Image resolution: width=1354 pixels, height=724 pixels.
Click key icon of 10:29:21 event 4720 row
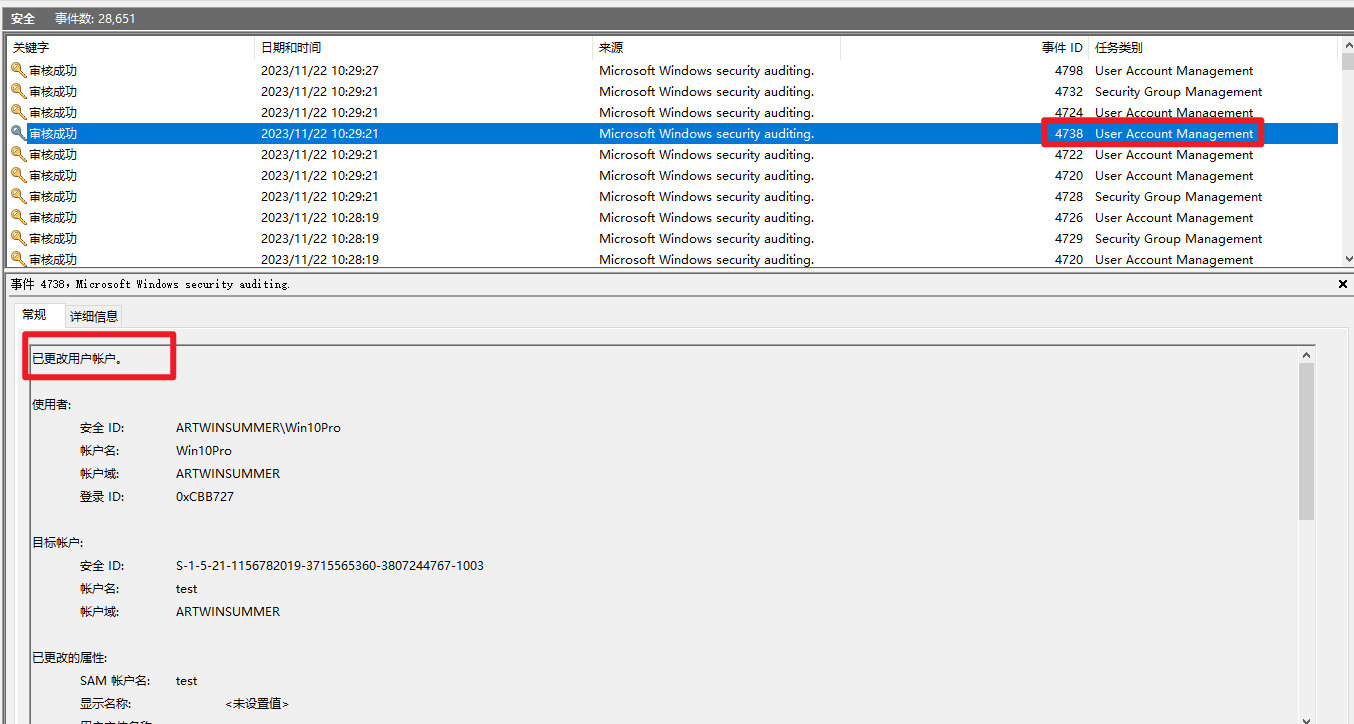pyautogui.click(x=18, y=176)
